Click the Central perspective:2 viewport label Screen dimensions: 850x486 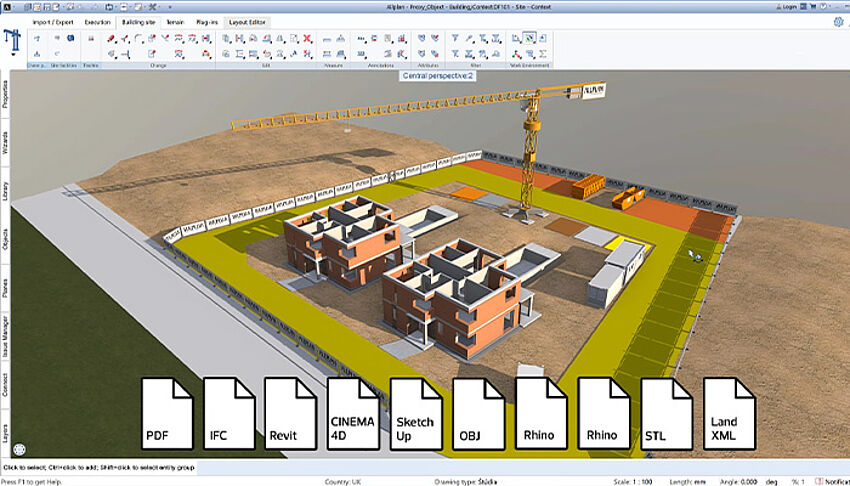point(437,75)
